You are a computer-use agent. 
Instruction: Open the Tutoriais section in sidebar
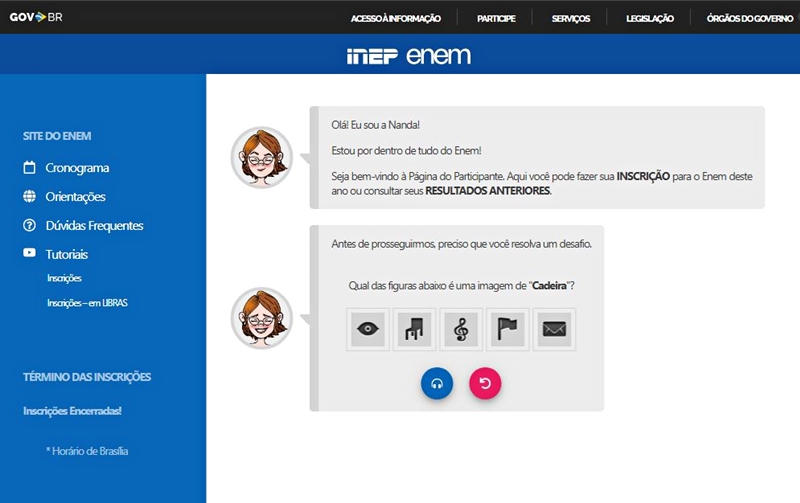(67, 254)
